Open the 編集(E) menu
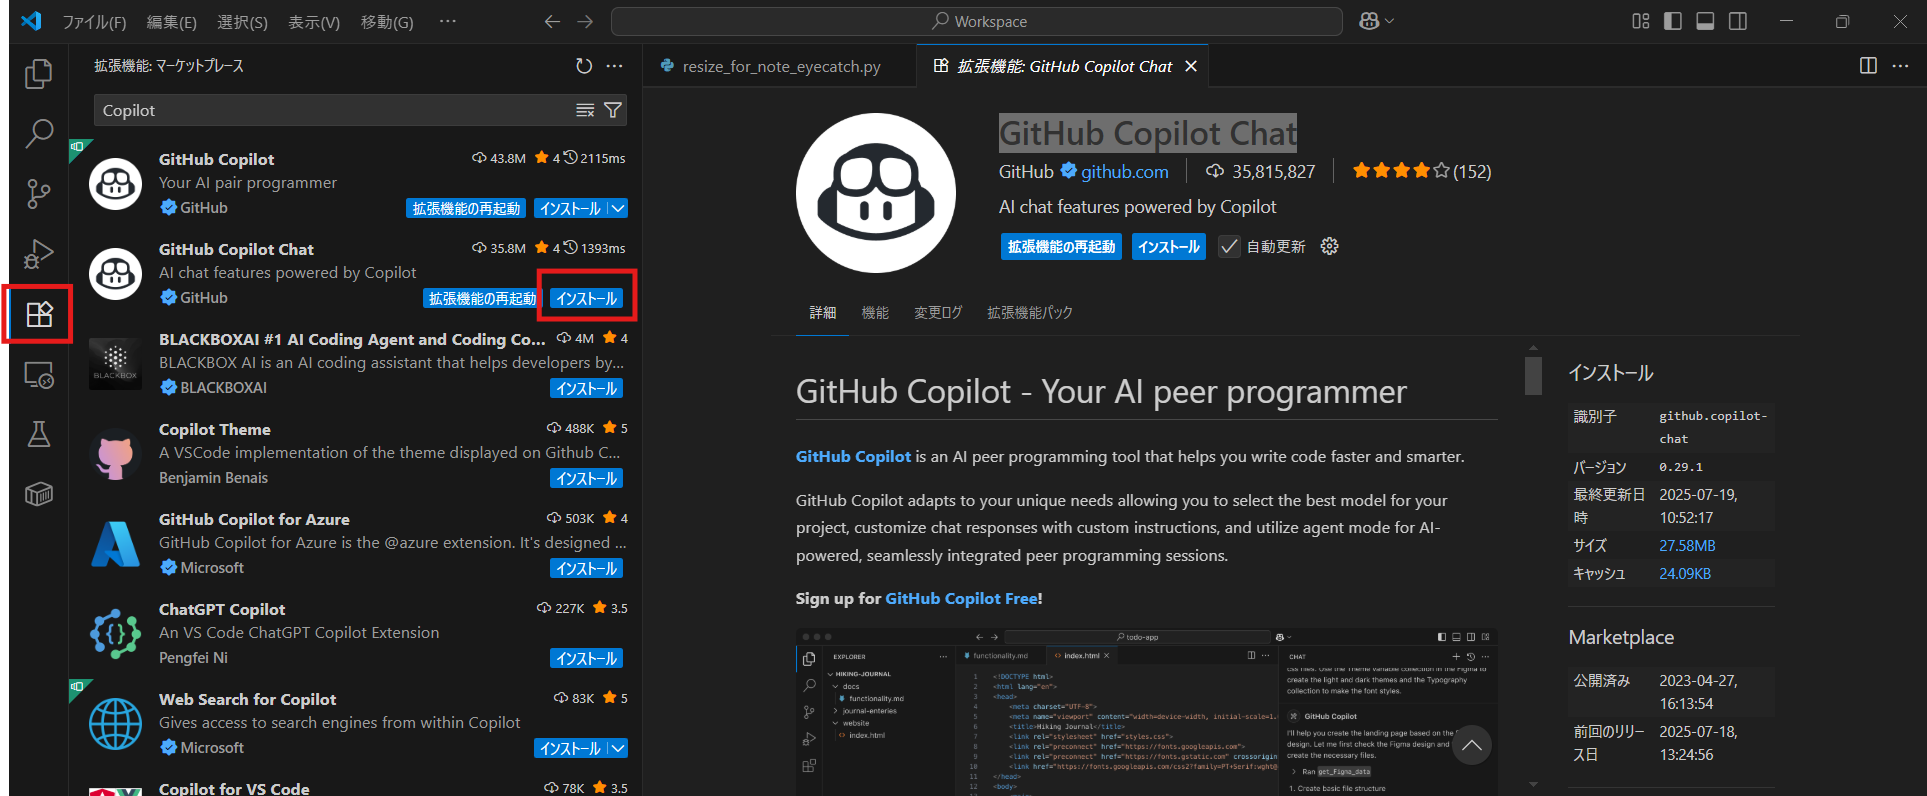Viewport: 1927px width, 796px height. 172,22
